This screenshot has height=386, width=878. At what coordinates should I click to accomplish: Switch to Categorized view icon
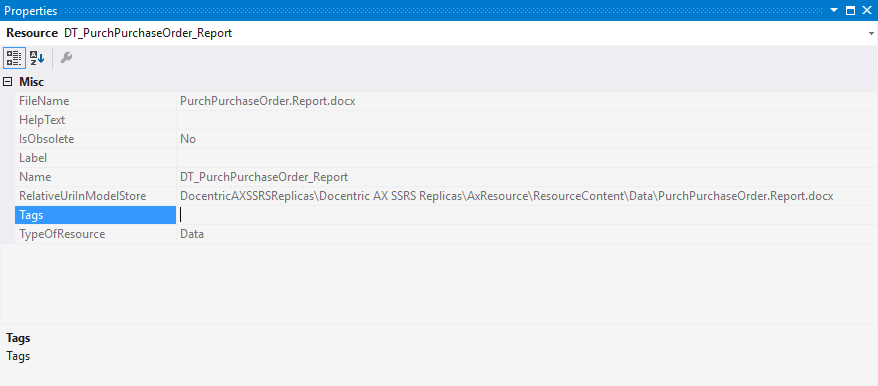click(14, 58)
